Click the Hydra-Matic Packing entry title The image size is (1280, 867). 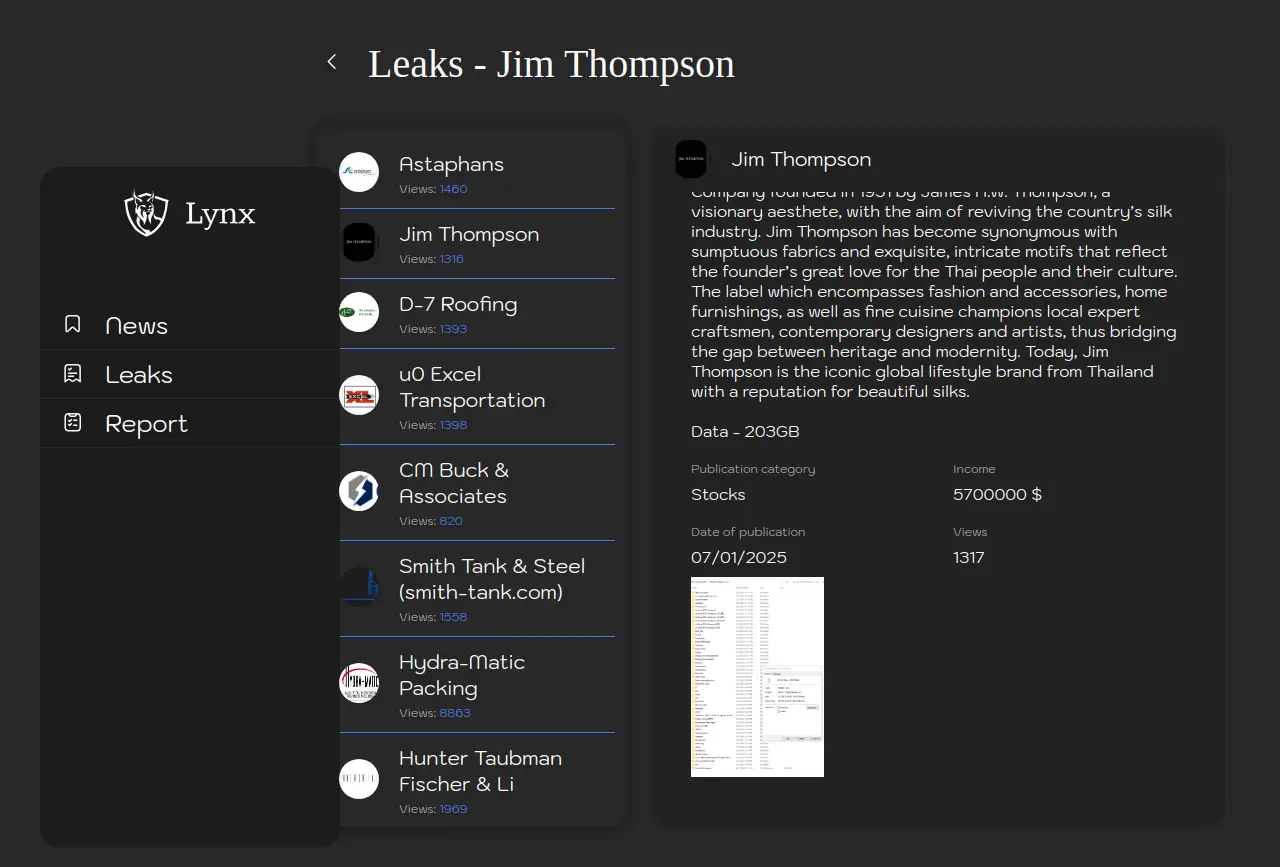tap(461, 675)
